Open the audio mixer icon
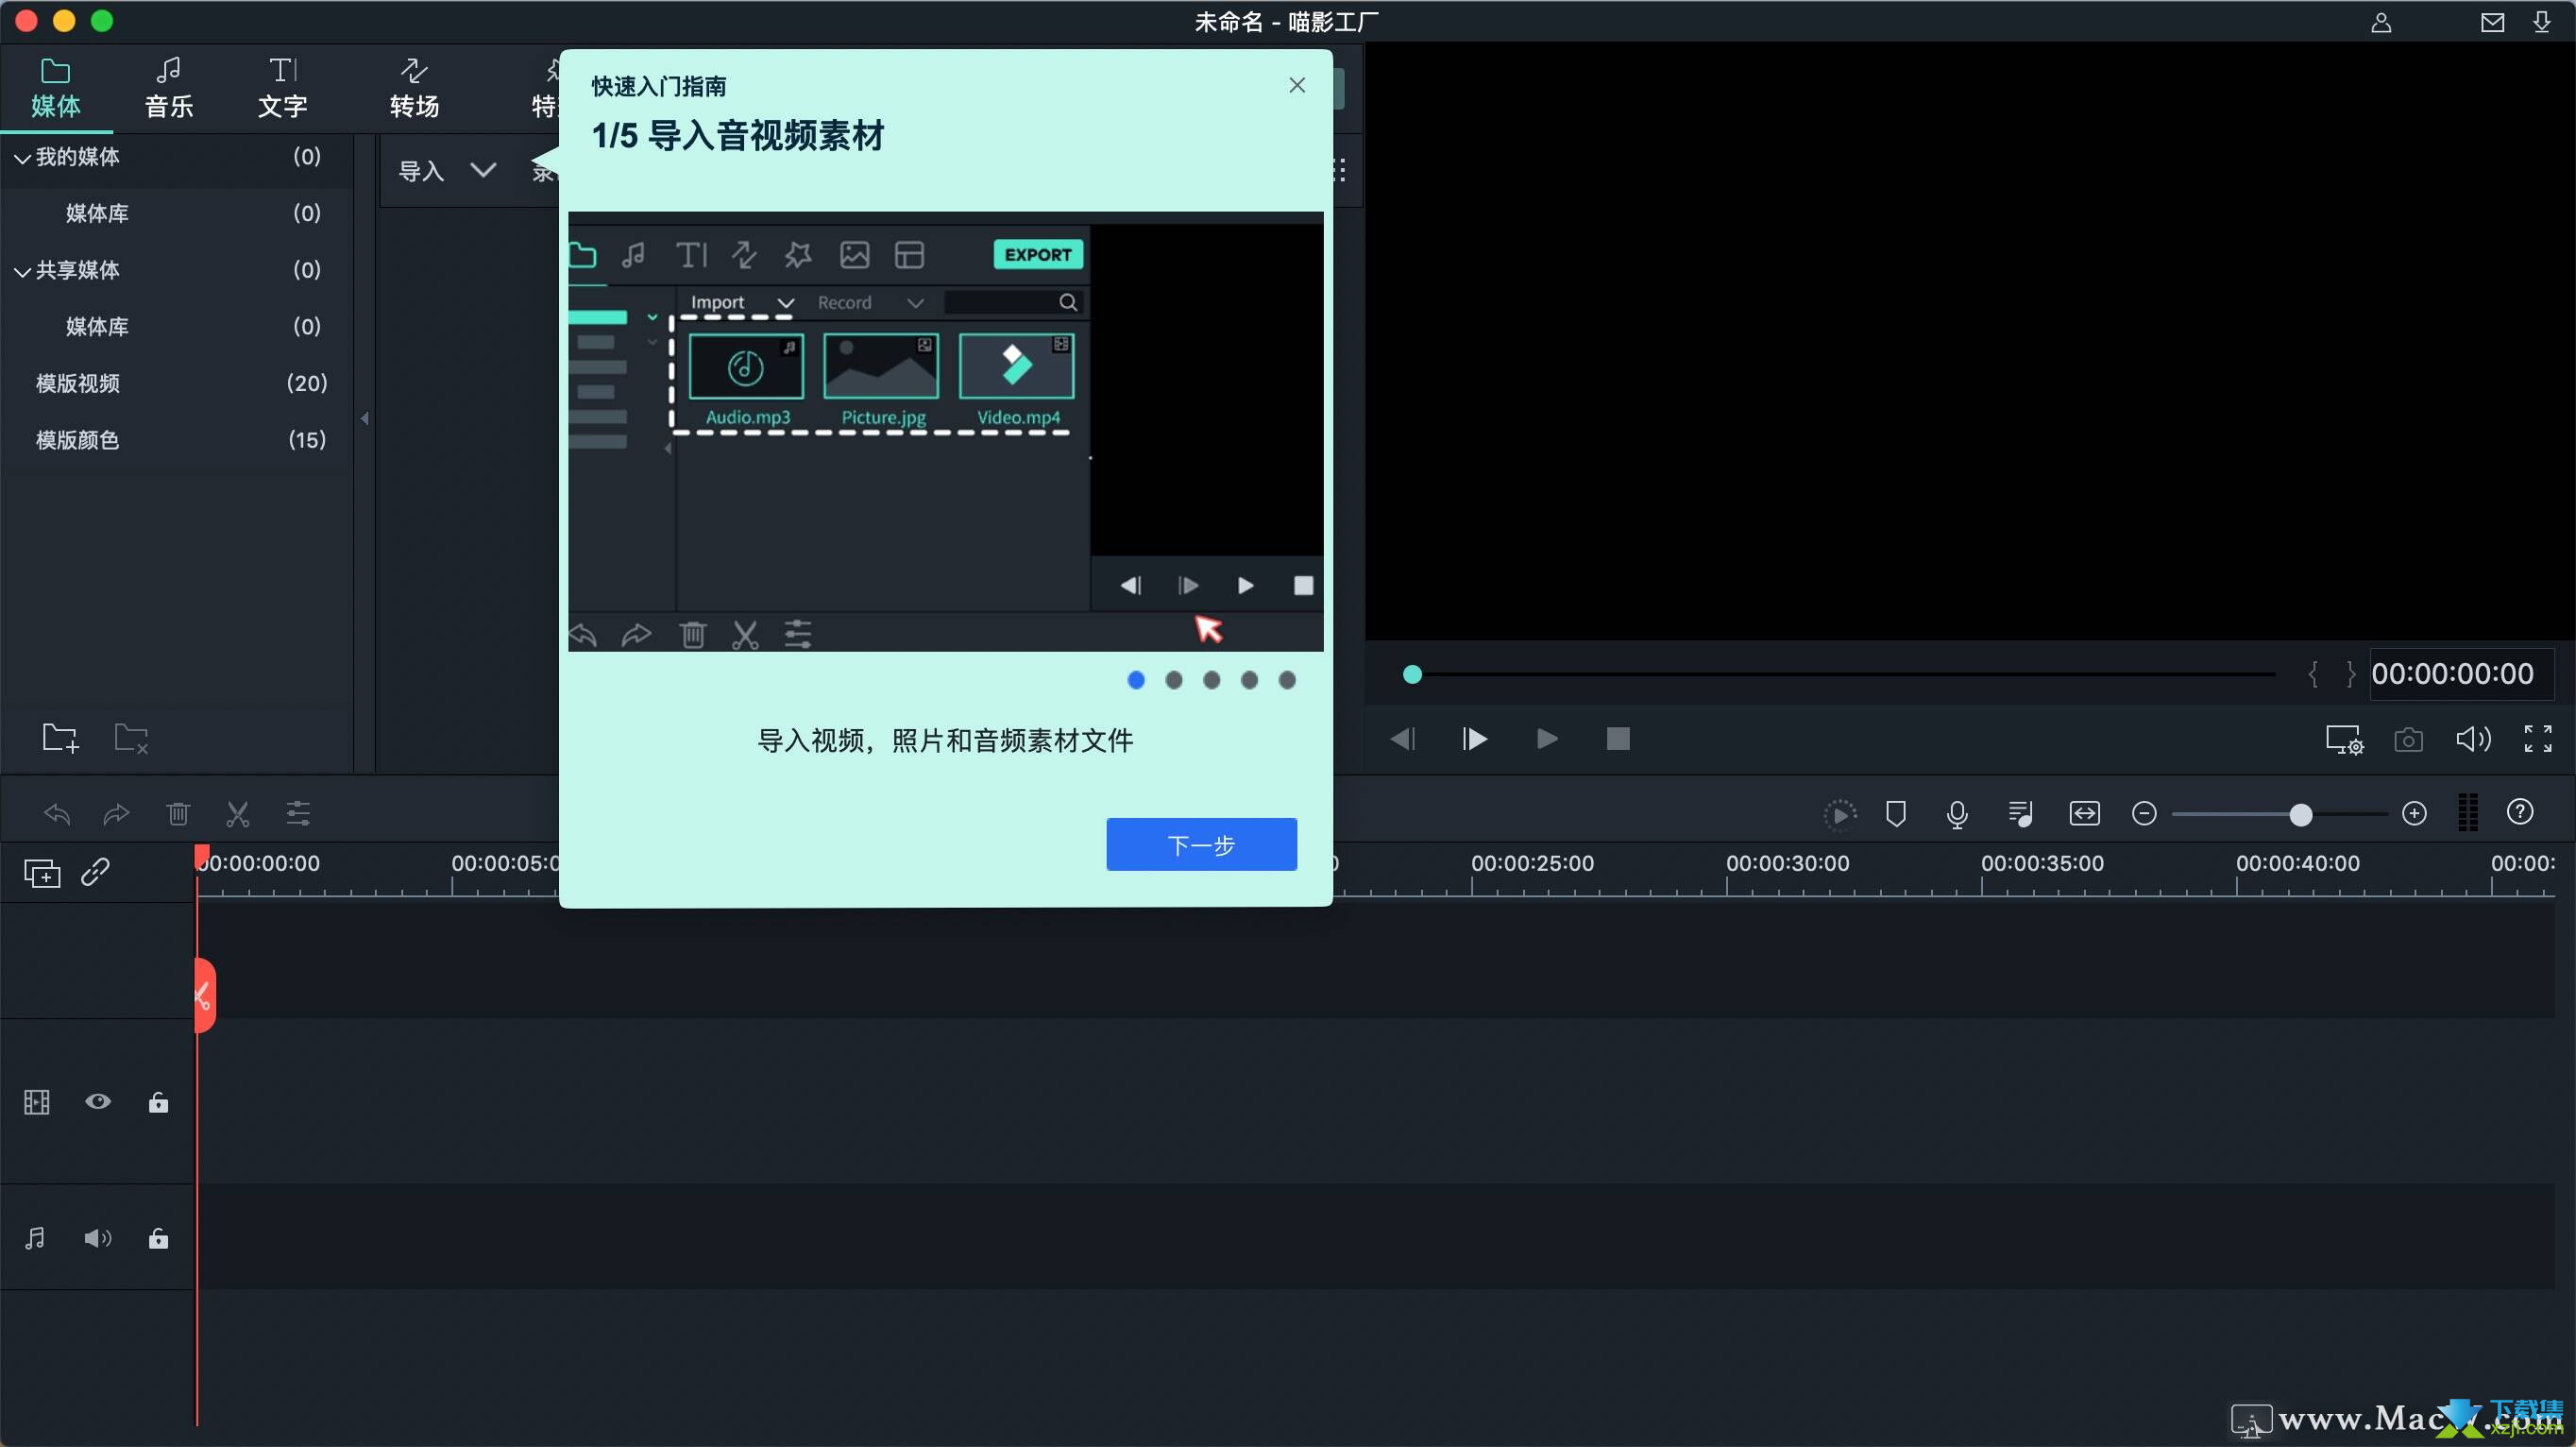The image size is (2576, 1447). tap(2019, 814)
